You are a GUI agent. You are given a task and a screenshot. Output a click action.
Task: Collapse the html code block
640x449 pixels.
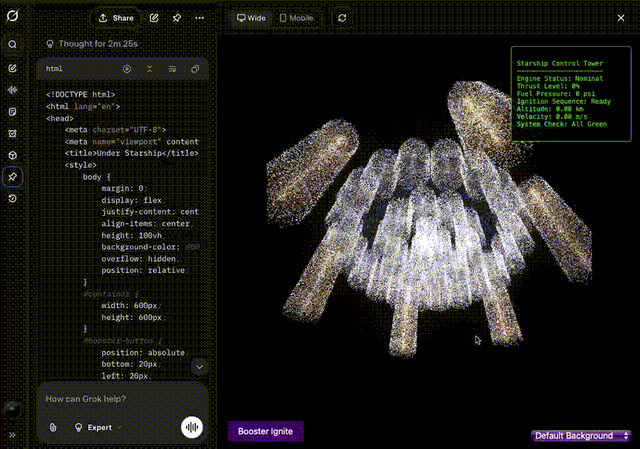coord(150,69)
